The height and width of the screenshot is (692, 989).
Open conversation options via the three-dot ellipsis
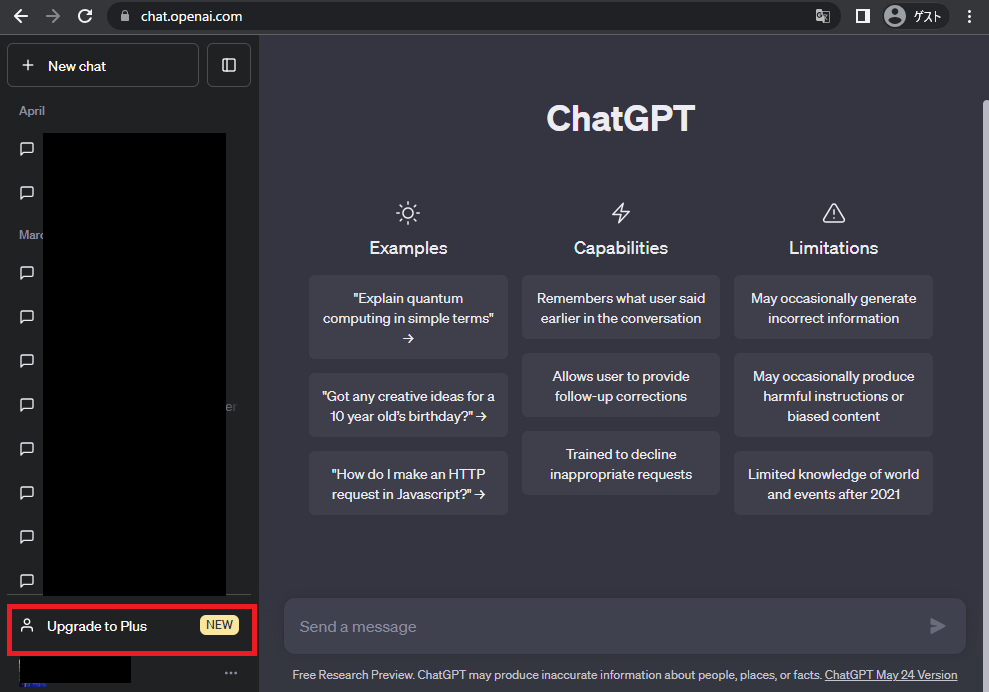coord(231,672)
